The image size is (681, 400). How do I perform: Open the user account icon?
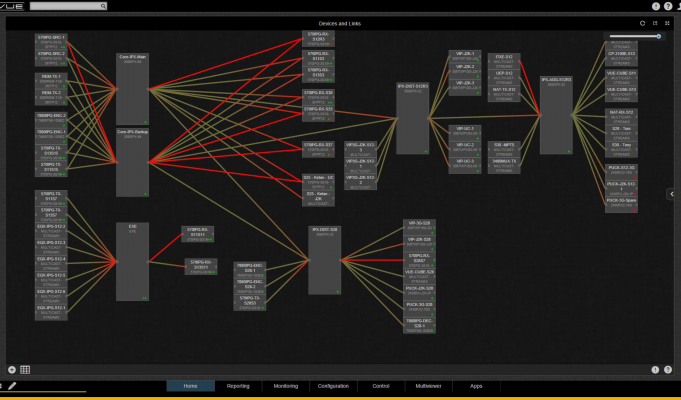(679, 6)
